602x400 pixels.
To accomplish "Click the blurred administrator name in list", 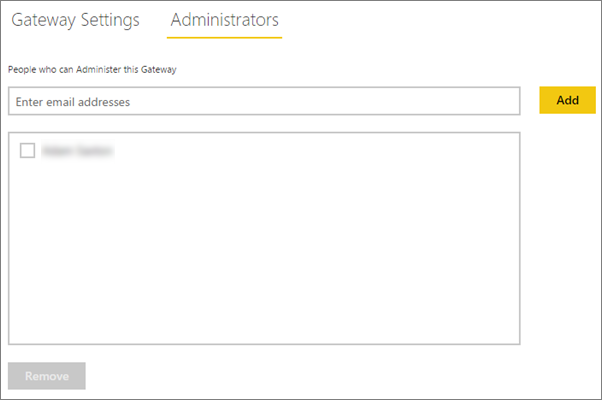I will click(x=78, y=150).
